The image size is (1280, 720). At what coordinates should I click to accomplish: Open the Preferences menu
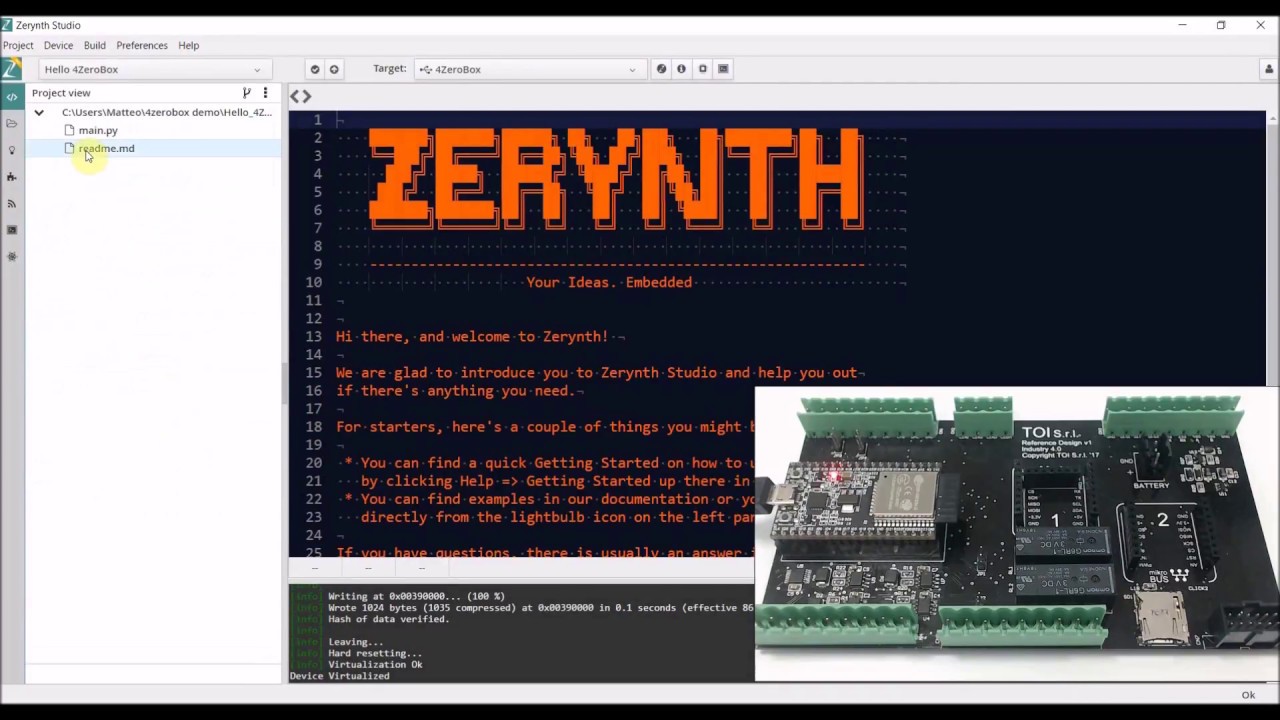pyautogui.click(x=141, y=45)
